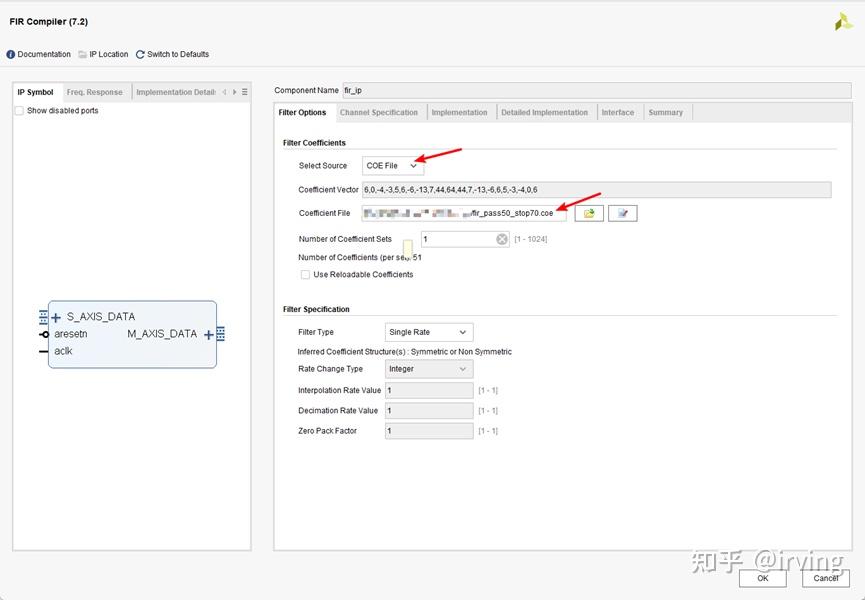Open Rate Change Type Integer dropdown
This screenshot has width=865, height=600.
pos(429,369)
